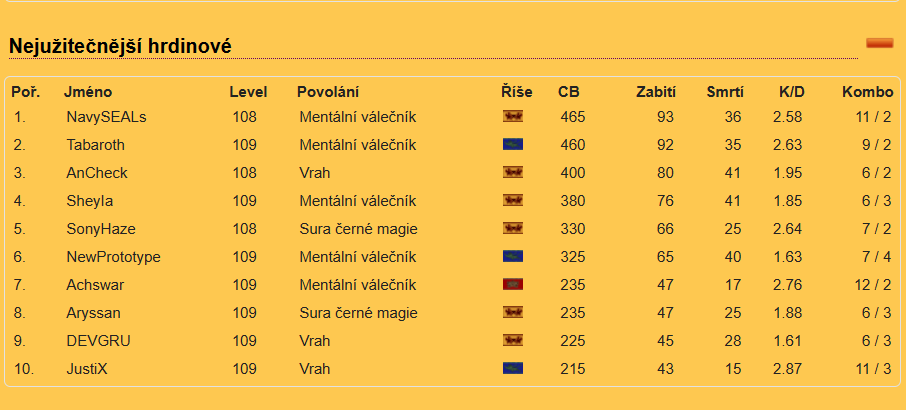
Task: Click SonyHaze's empire flag icon
Action: 513,229
